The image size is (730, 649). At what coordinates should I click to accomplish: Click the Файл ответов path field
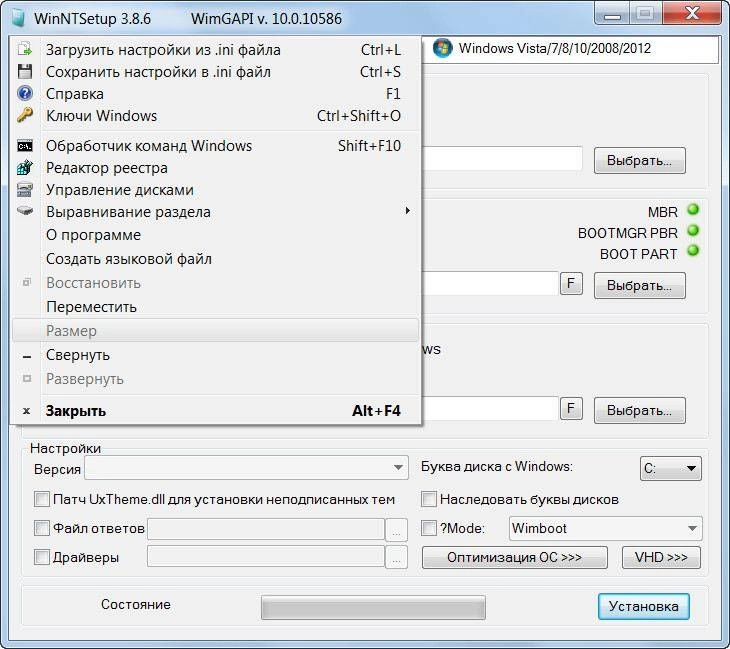click(x=266, y=529)
